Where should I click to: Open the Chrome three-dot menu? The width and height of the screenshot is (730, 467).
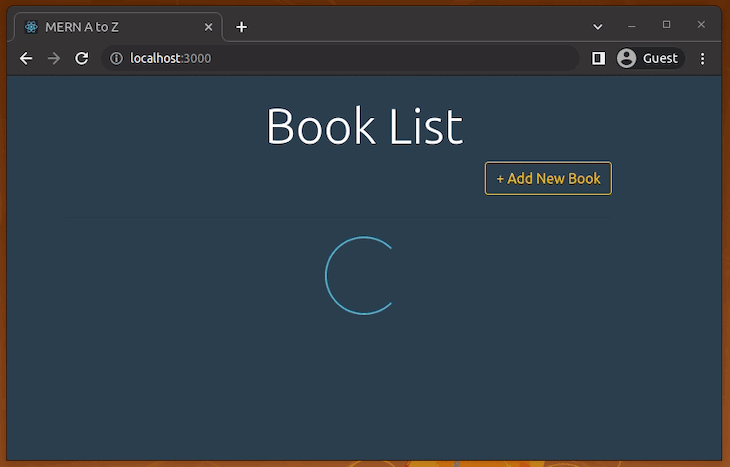click(703, 59)
